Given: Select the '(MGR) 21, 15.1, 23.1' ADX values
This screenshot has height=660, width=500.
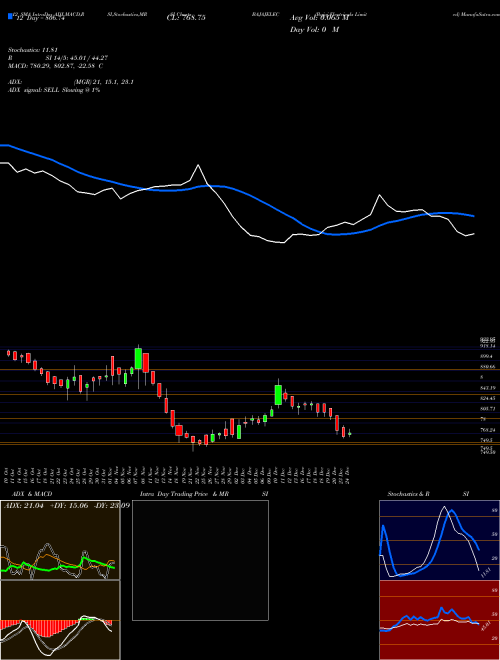Looking at the screenshot, I should click(x=104, y=82).
